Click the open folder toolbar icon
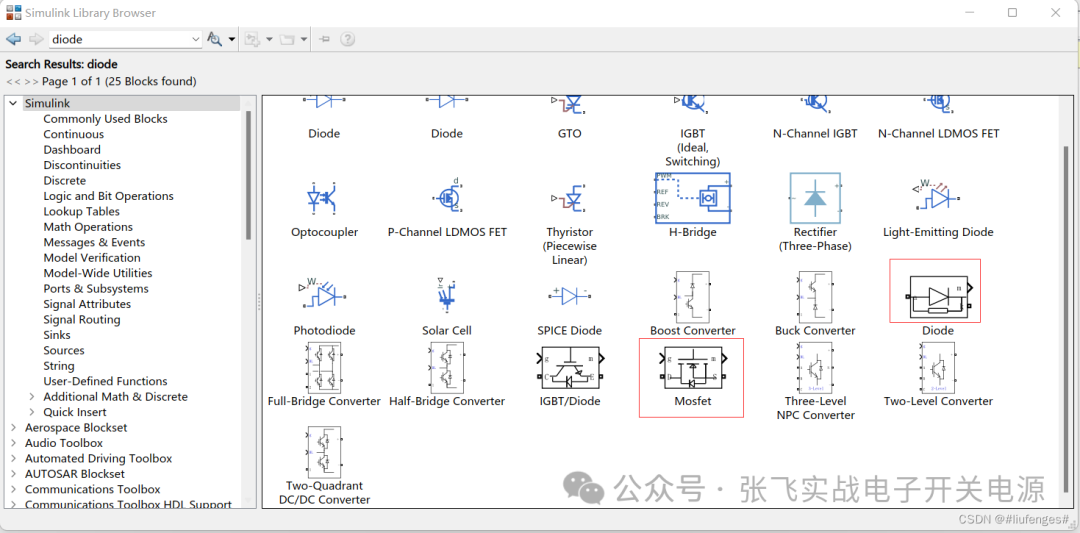This screenshot has height=533, width=1080. click(287, 39)
